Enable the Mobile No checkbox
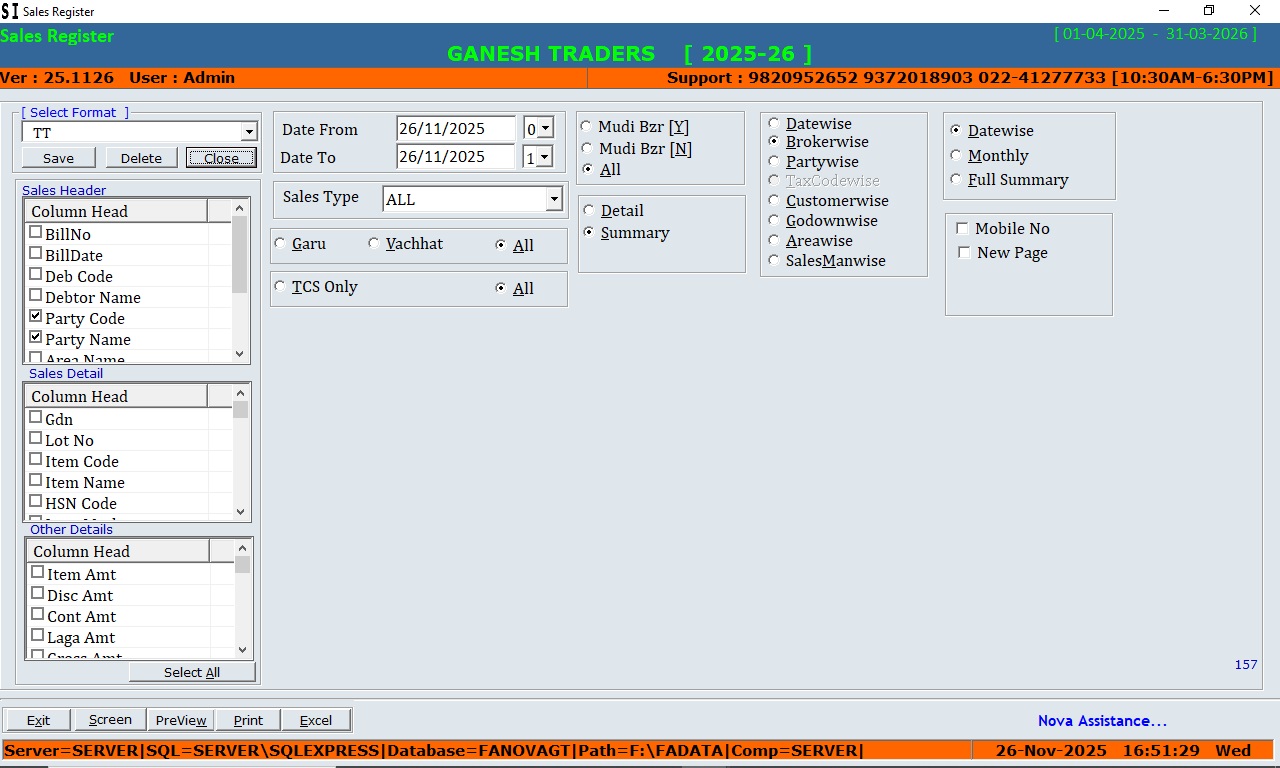 tap(963, 229)
